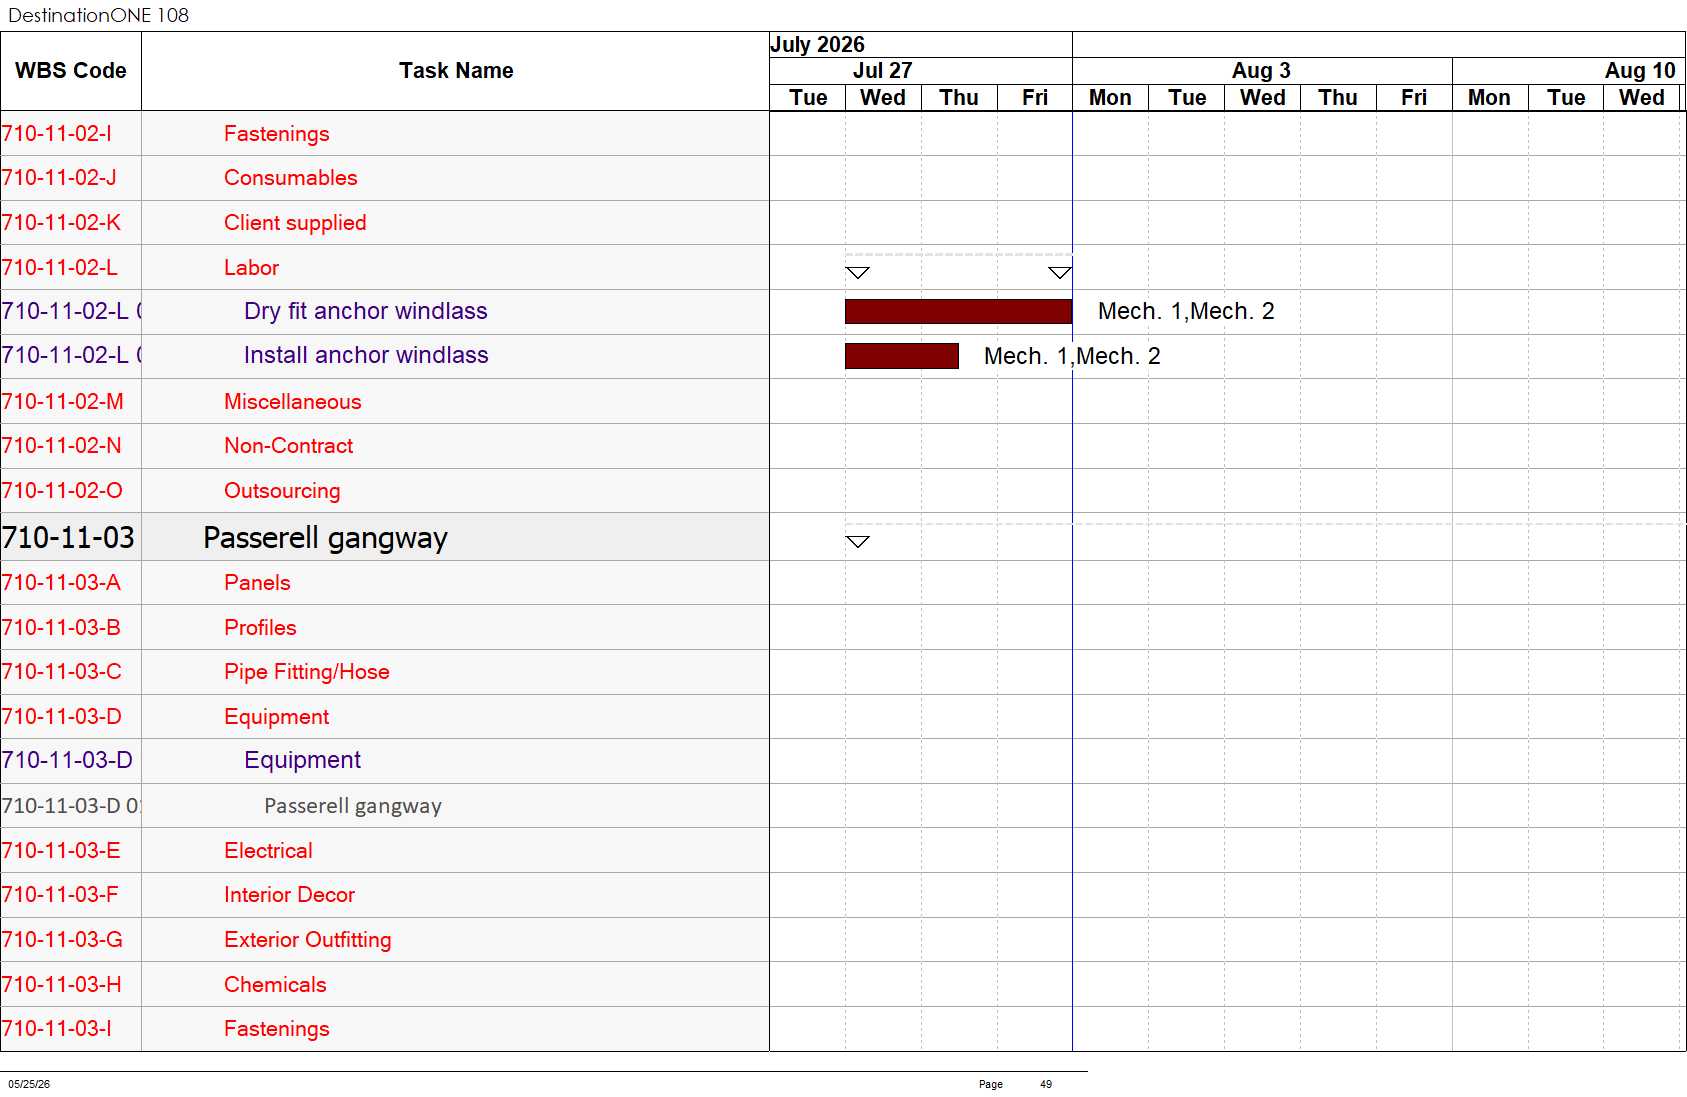Viewport: 1687px width, 1097px height.
Task: Click the Install anchor windlass Gantt bar
Action: pyautogui.click(x=901, y=356)
